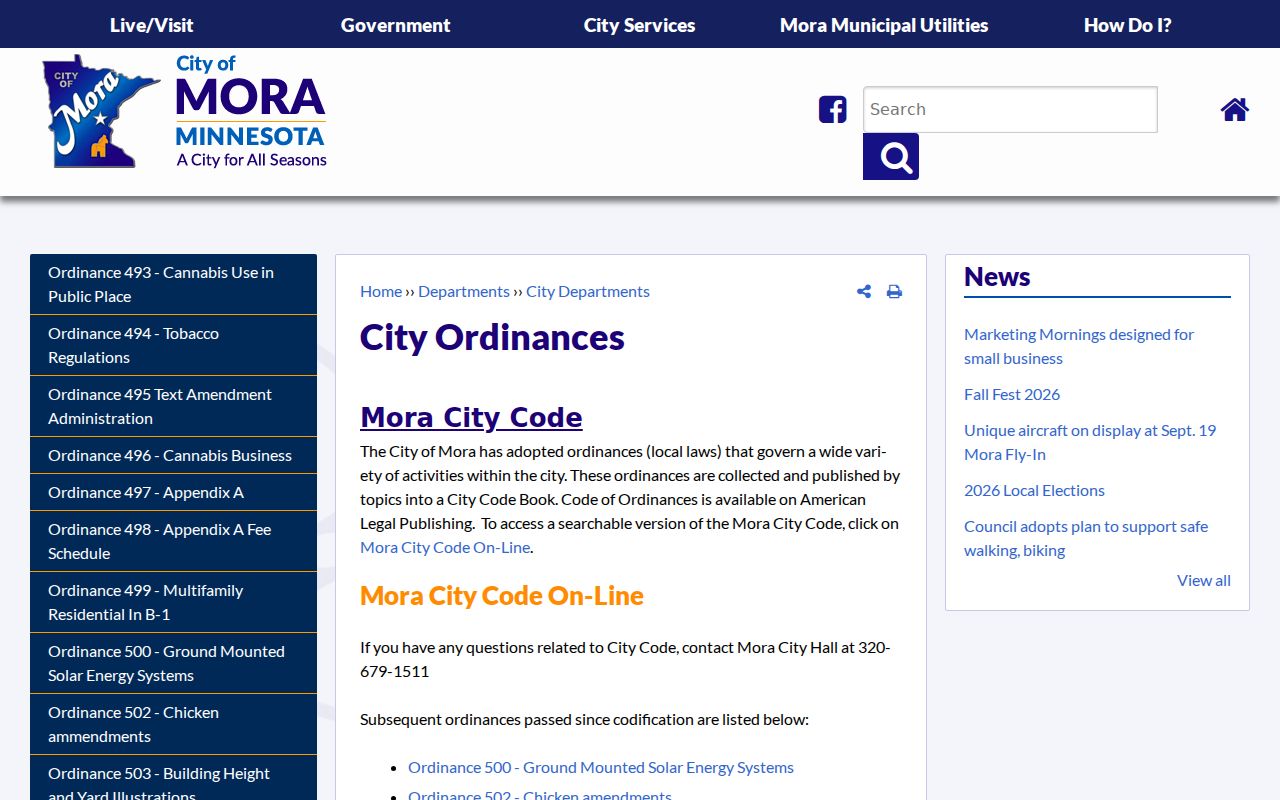
Task: Open the Mora Municipal Utilities menu
Action: click(884, 25)
